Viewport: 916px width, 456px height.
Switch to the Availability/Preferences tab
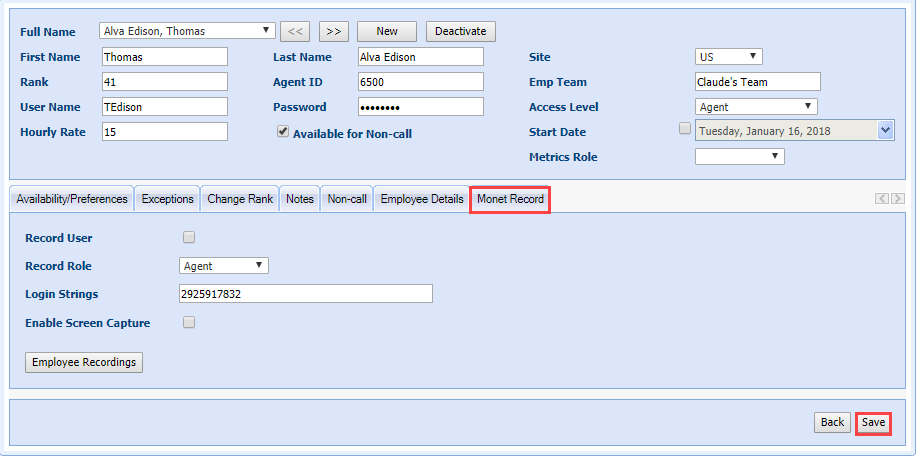click(x=72, y=199)
